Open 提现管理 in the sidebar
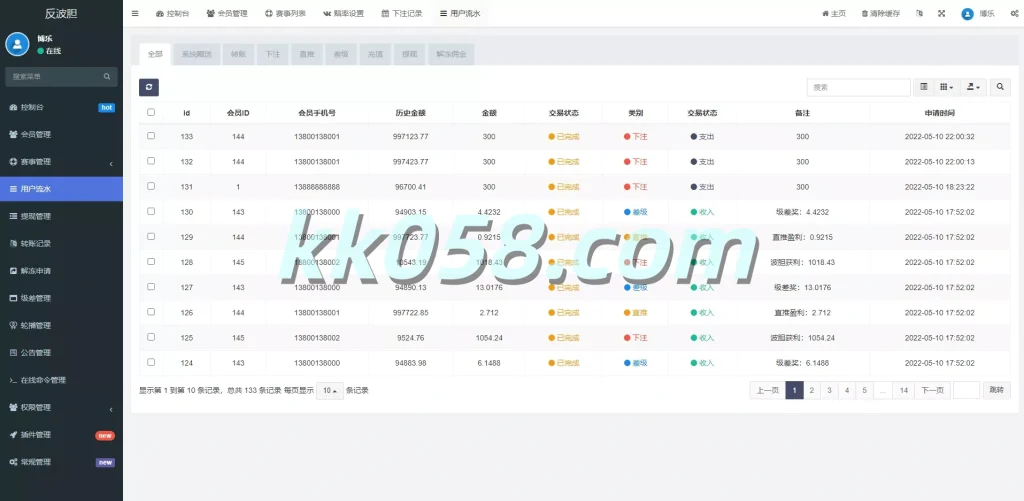This screenshot has width=1024, height=501. (60, 216)
